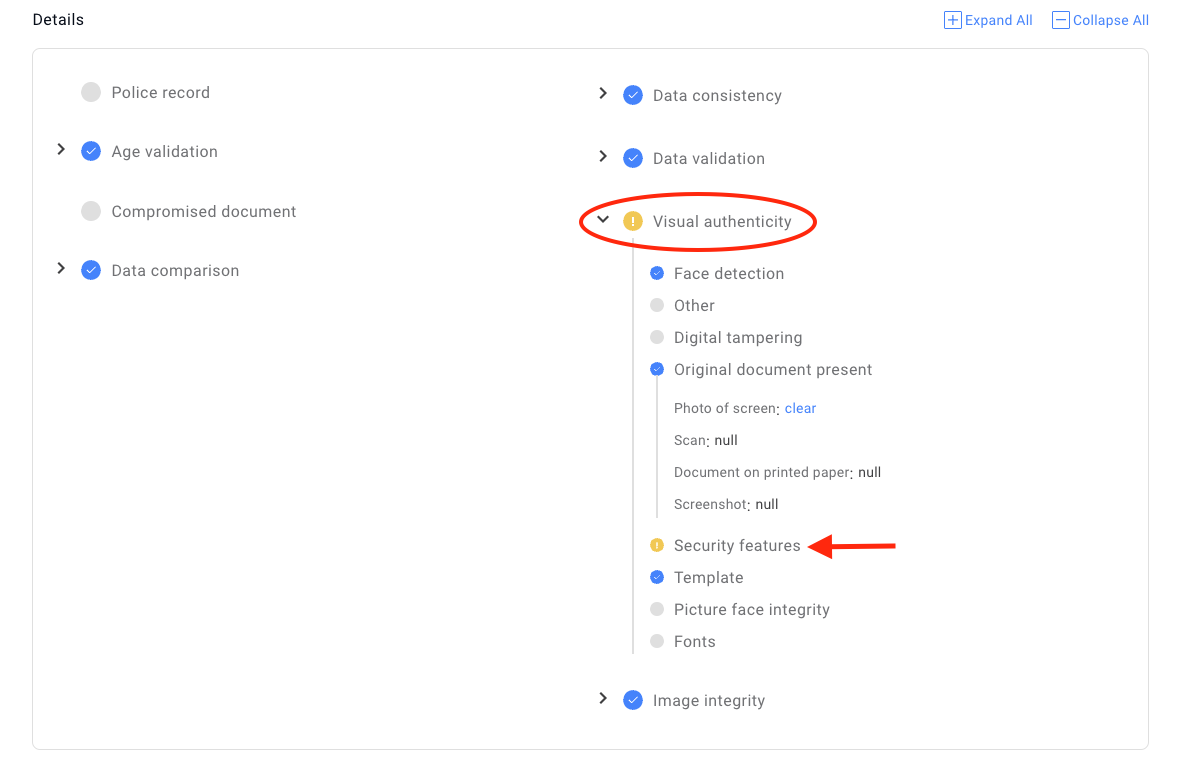Screen dimensions: 1183x766
Task: Click the Picture face integrity status dot
Action: click(657, 609)
